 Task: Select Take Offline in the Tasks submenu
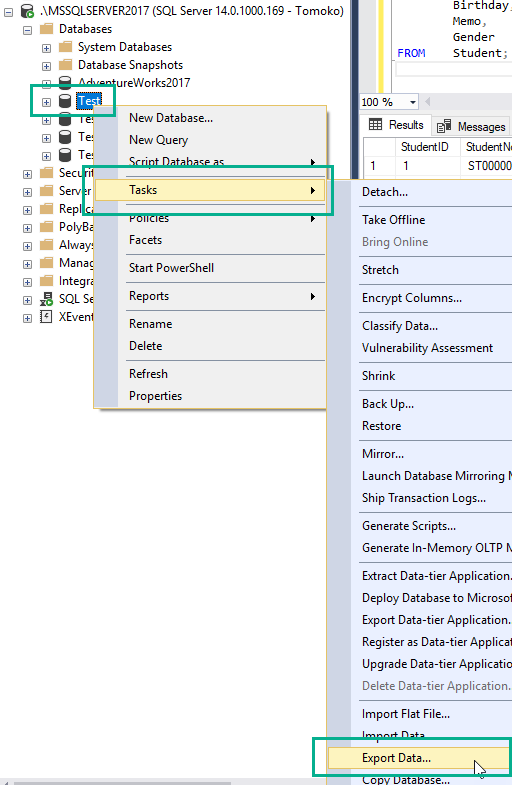pyautogui.click(x=420, y=220)
